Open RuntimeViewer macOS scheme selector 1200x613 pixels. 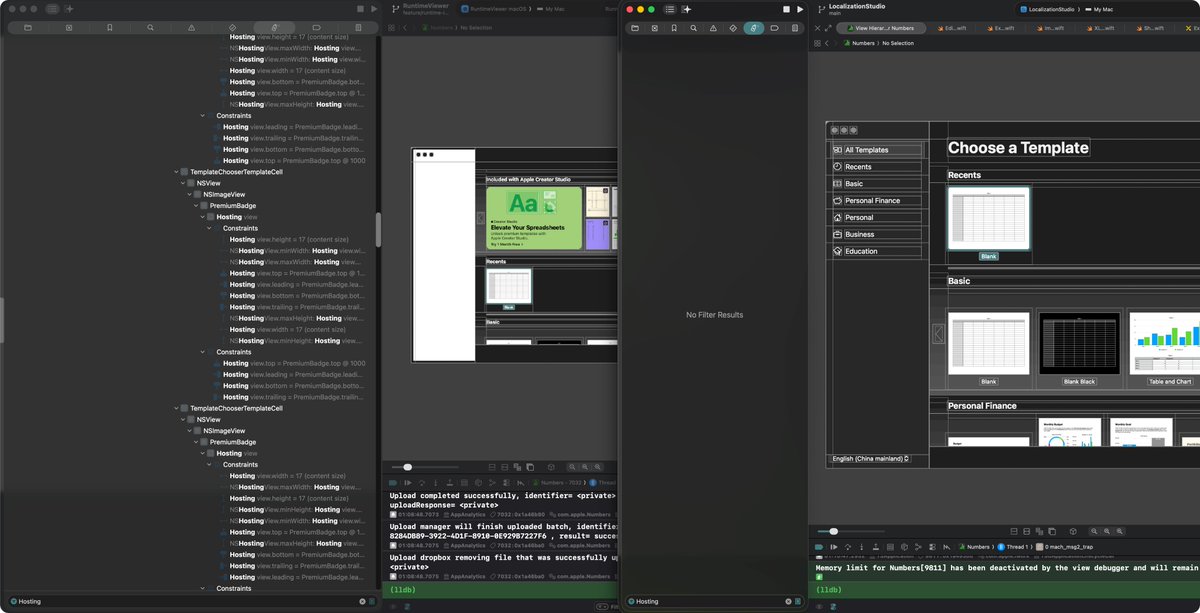tap(492, 9)
